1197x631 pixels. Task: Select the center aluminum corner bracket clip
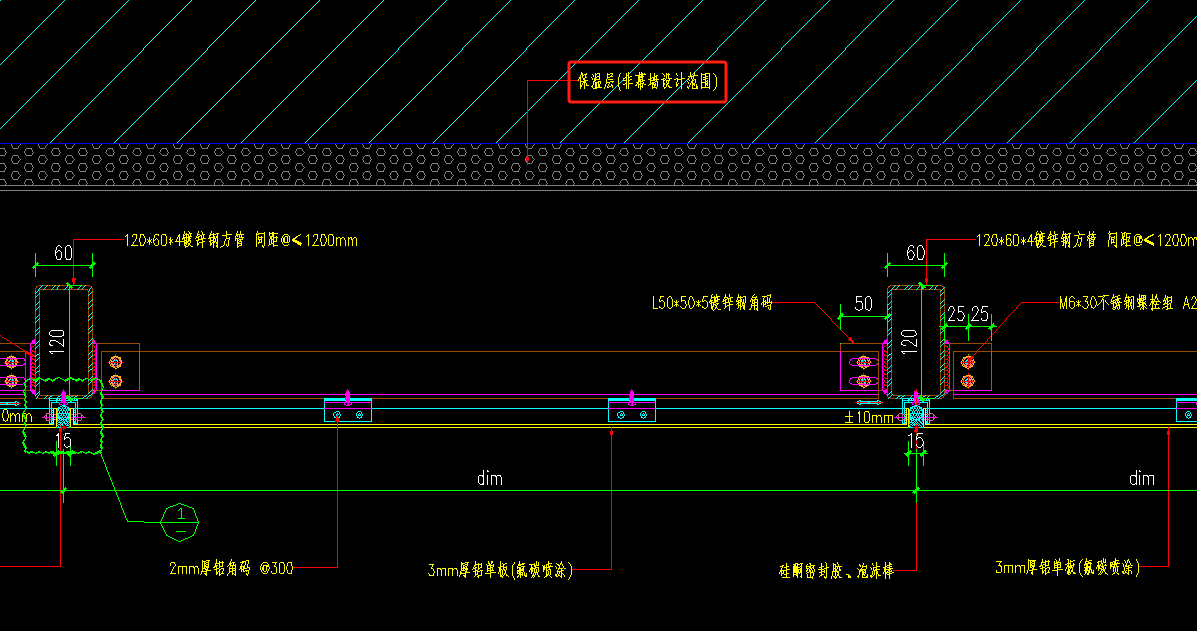point(632,410)
